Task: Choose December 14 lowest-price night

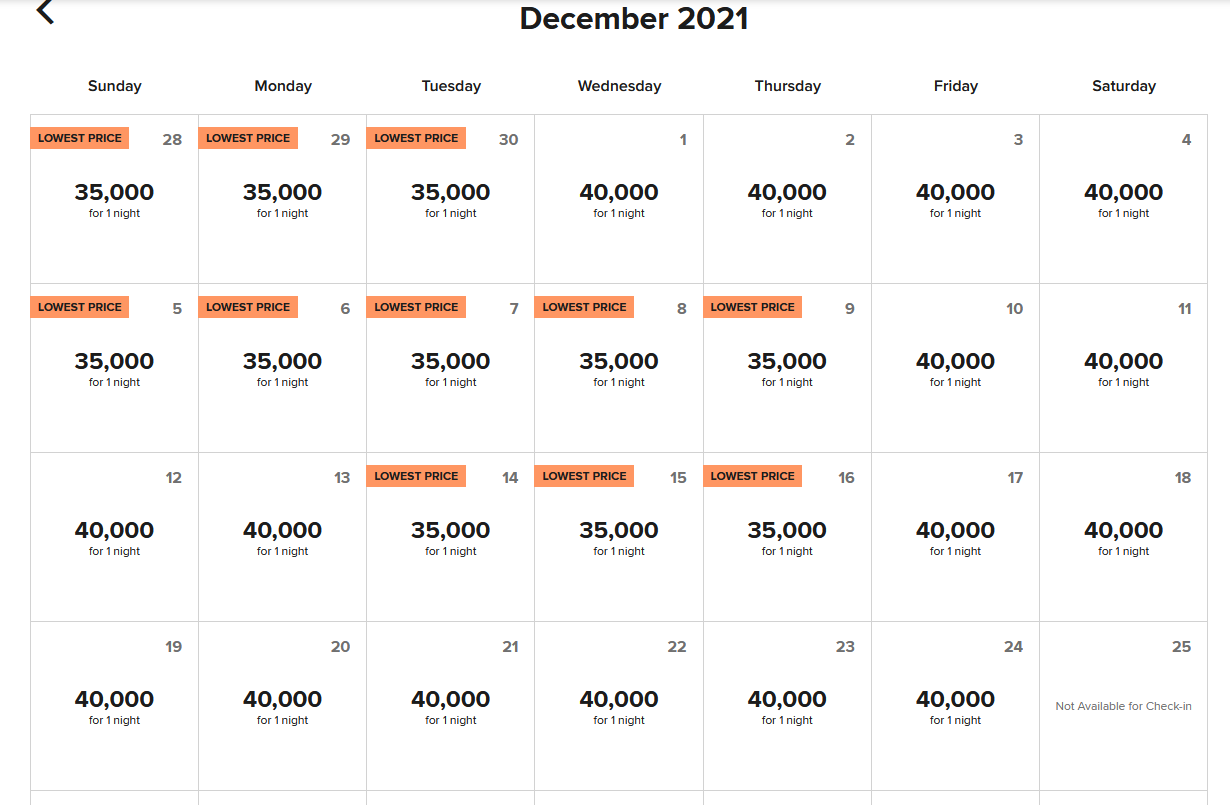Action: click(450, 537)
